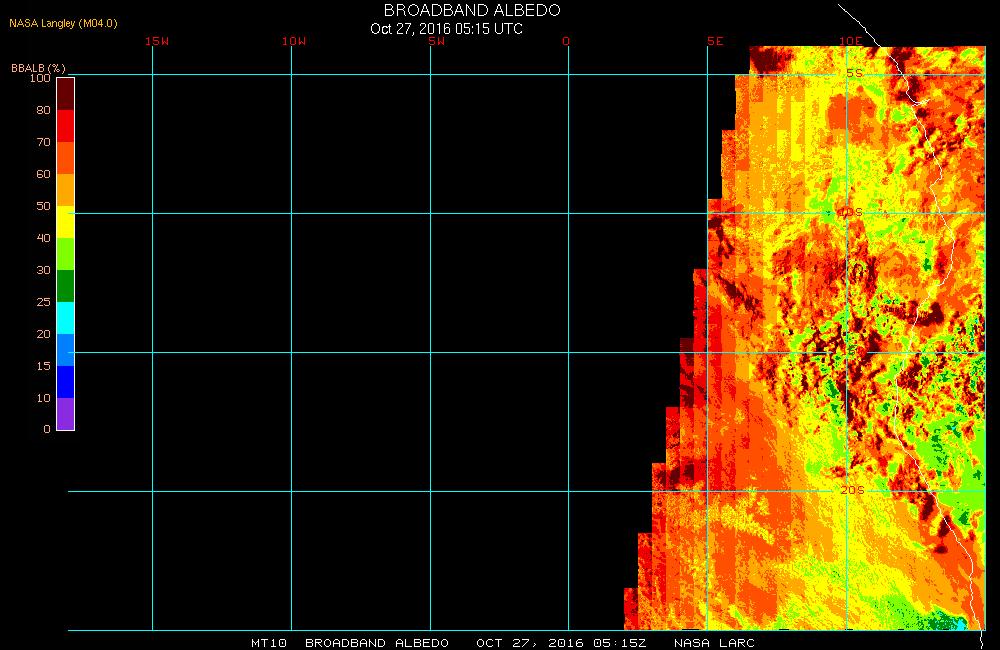
Task: Click NASA LARC in the footer caption
Action: click(x=714, y=642)
